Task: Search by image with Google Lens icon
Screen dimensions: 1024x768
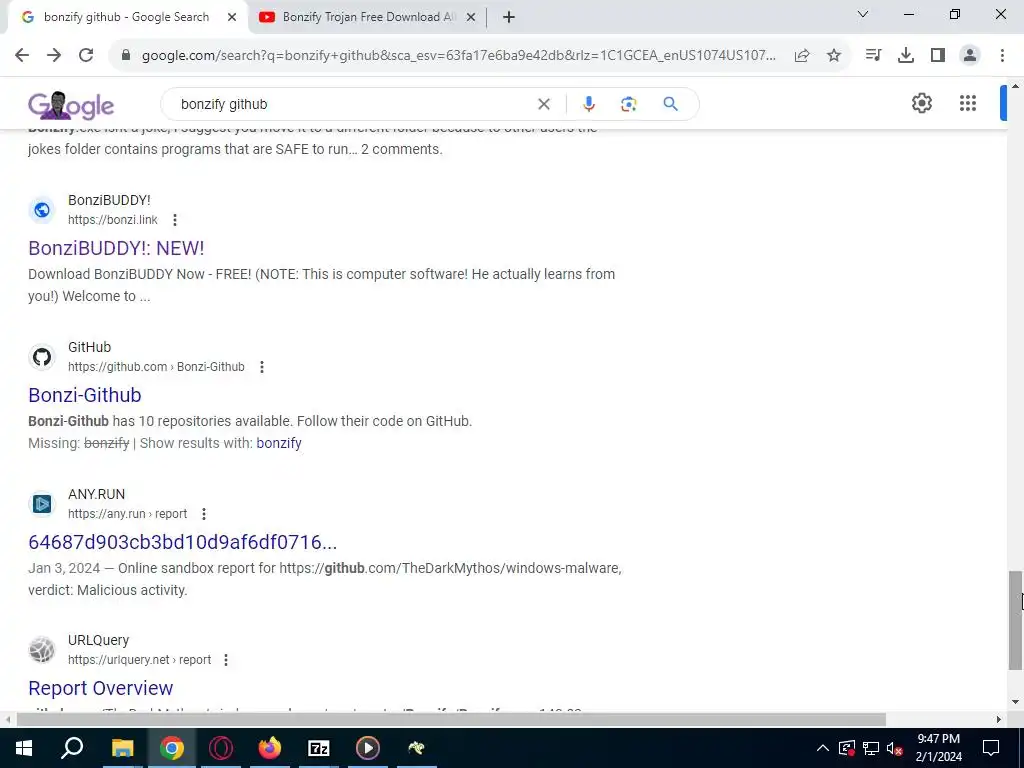Action: coord(628,104)
